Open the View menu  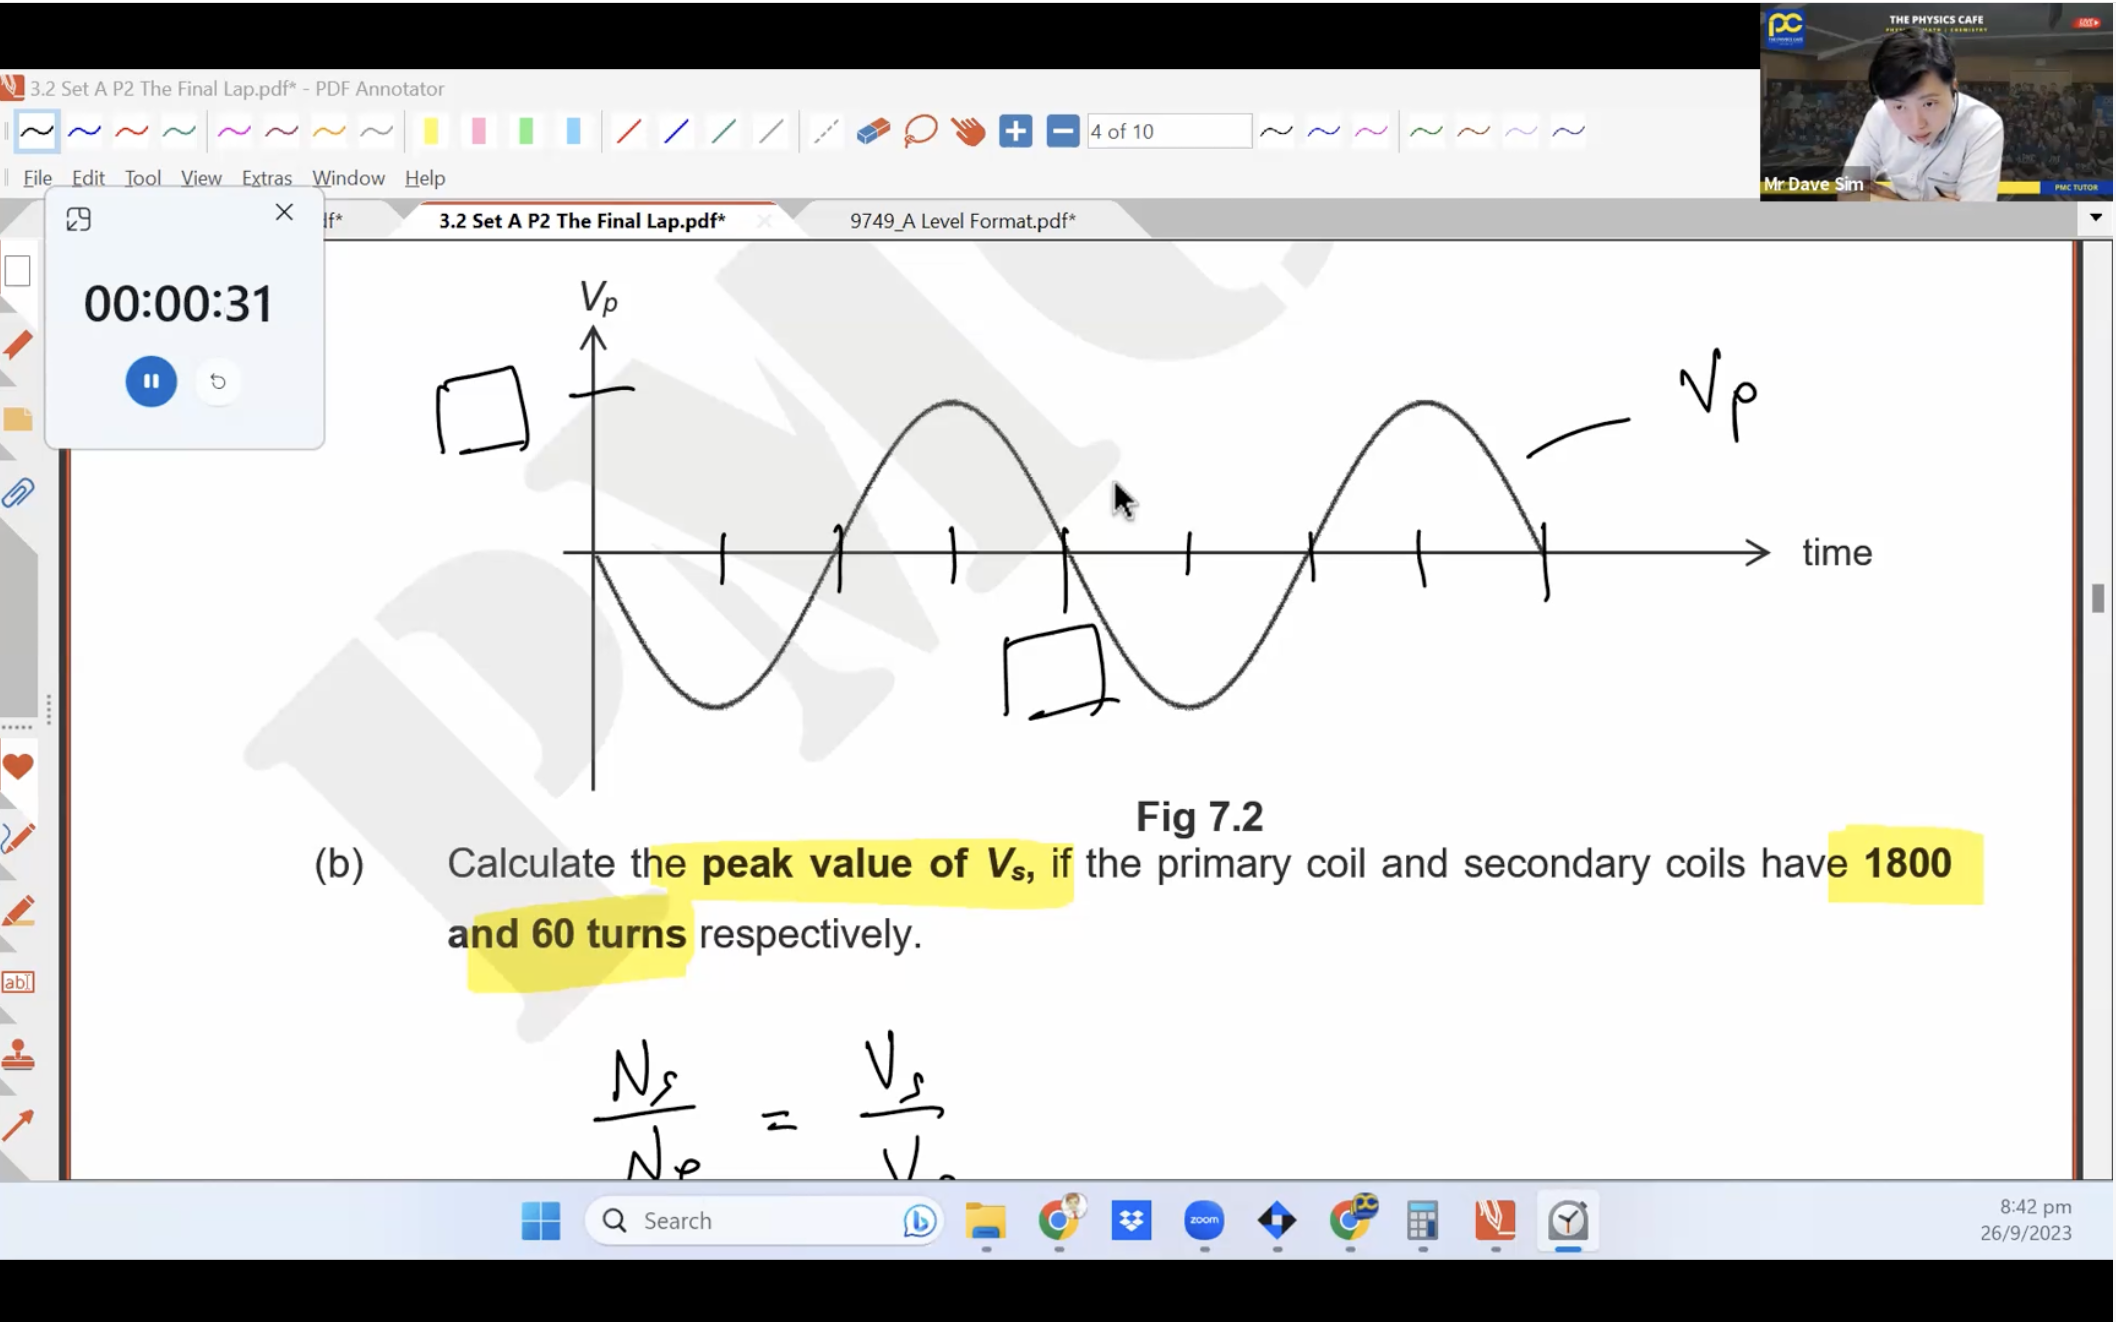(201, 178)
